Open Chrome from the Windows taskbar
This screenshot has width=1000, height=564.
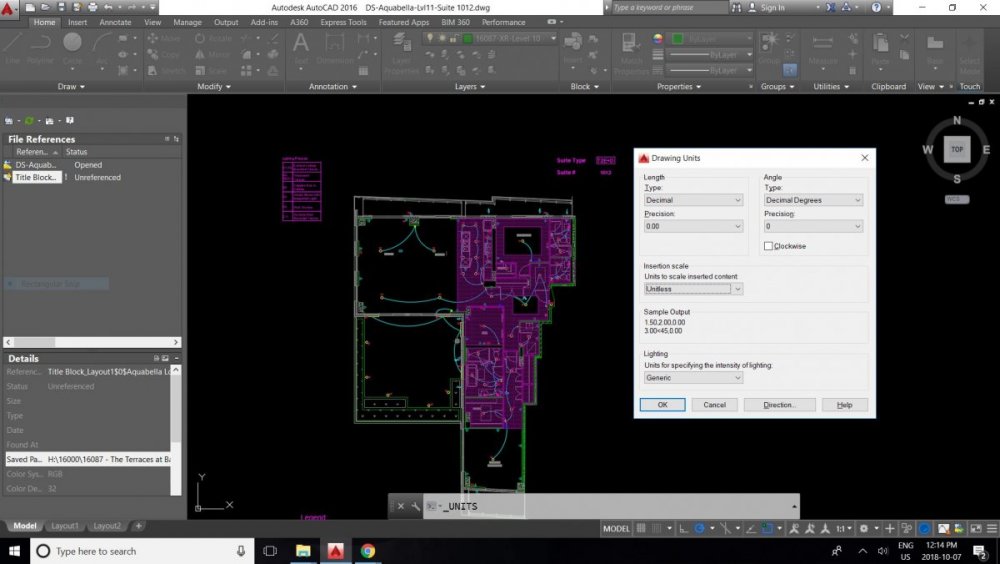(367, 550)
